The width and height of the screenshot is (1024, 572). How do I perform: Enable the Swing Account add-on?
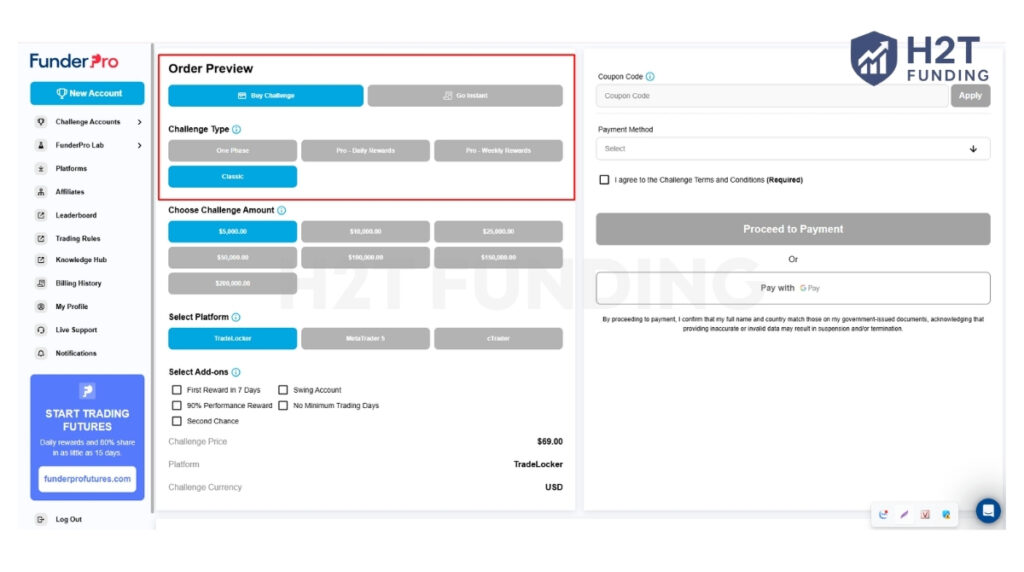pyautogui.click(x=283, y=390)
